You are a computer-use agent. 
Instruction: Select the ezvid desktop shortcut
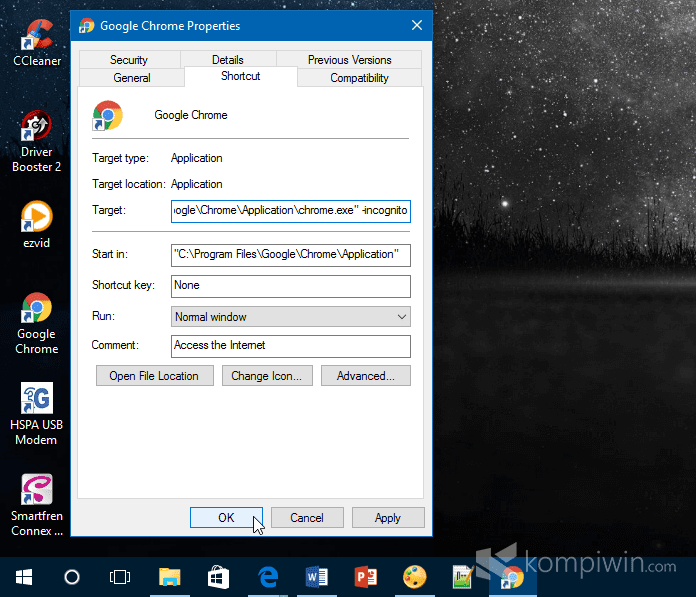point(36,224)
